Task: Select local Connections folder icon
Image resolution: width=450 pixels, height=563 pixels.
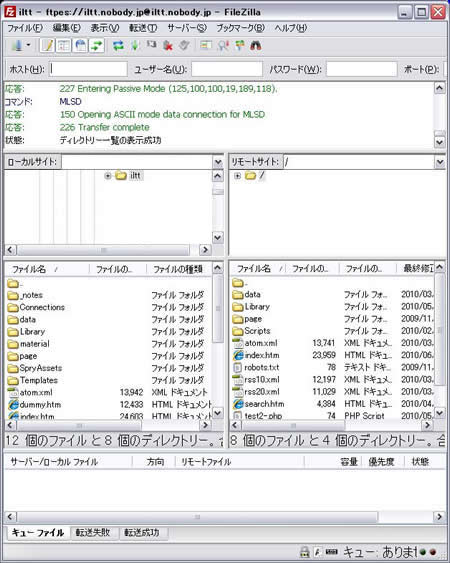Action: click(13, 308)
